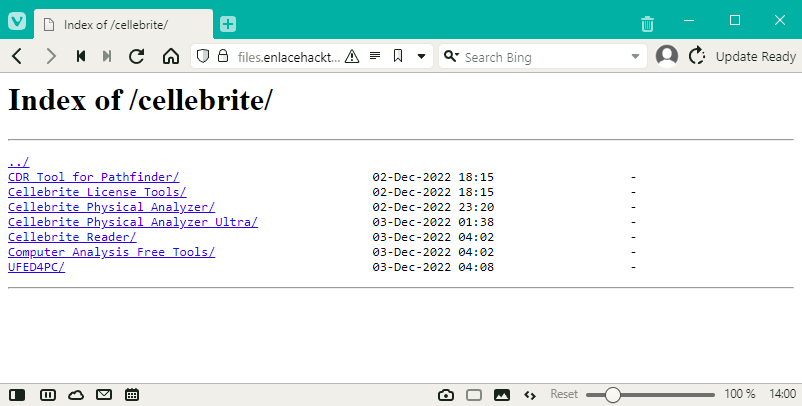This screenshot has width=802, height=406.
Task: Go back to the previous page
Action: (17, 56)
